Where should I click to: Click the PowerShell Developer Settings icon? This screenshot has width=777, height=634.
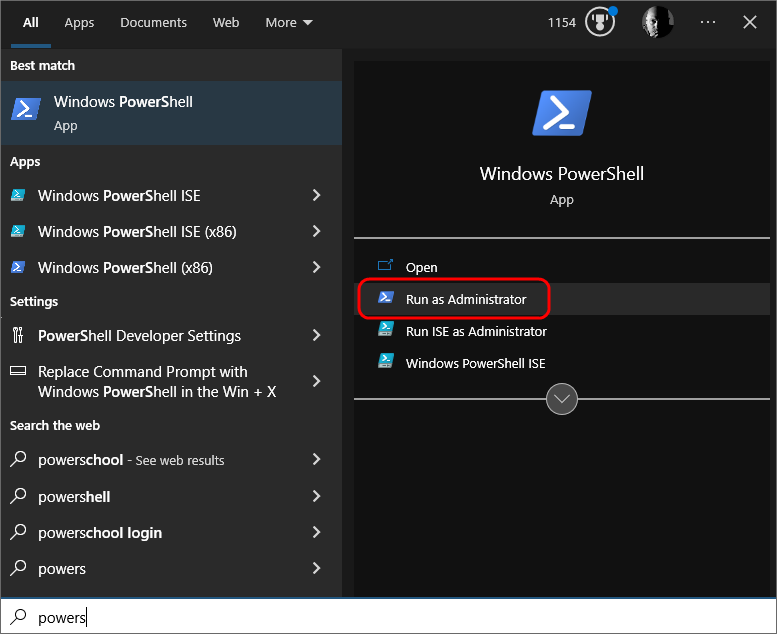coord(18,335)
